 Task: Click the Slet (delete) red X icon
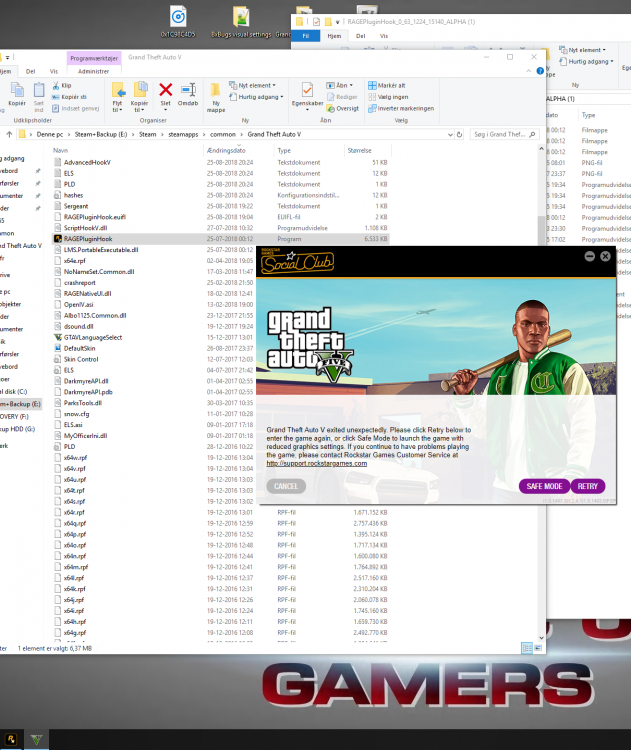coord(166,90)
